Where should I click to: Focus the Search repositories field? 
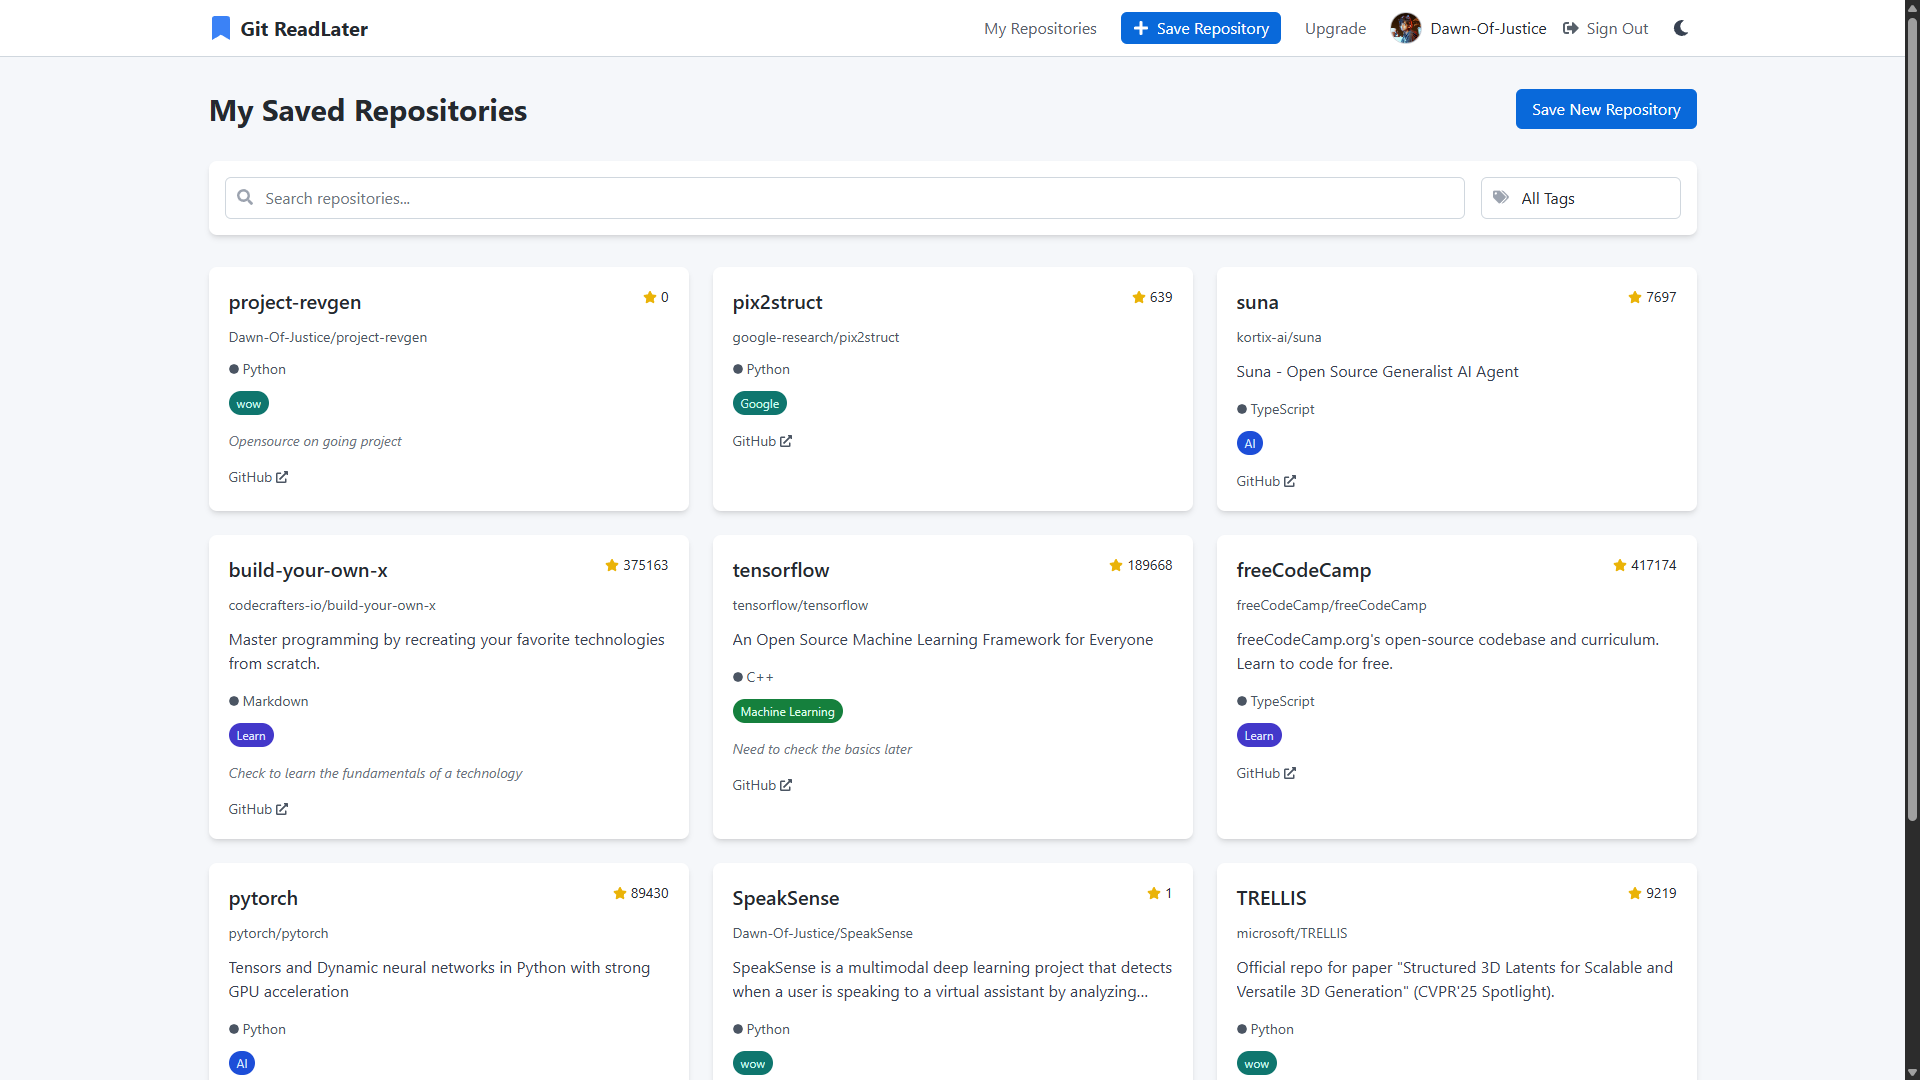pyautogui.click(x=845, y=198)
